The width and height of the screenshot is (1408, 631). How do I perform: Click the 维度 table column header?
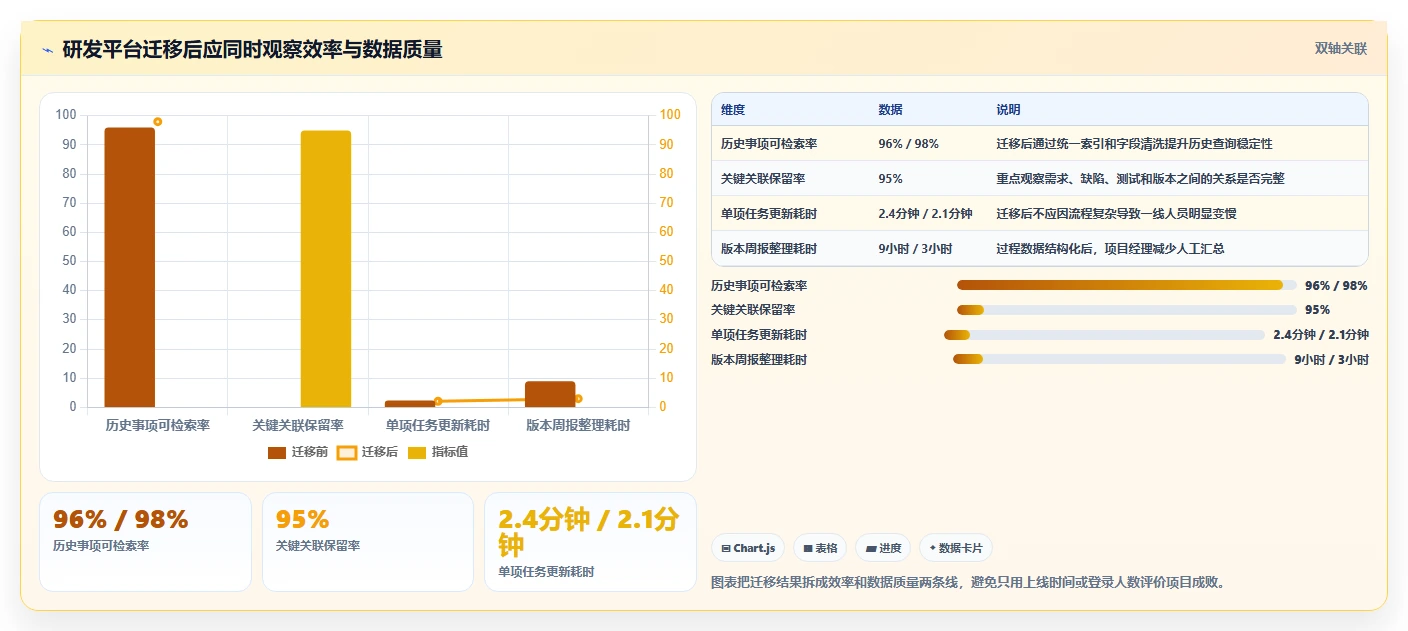(733, 110)
